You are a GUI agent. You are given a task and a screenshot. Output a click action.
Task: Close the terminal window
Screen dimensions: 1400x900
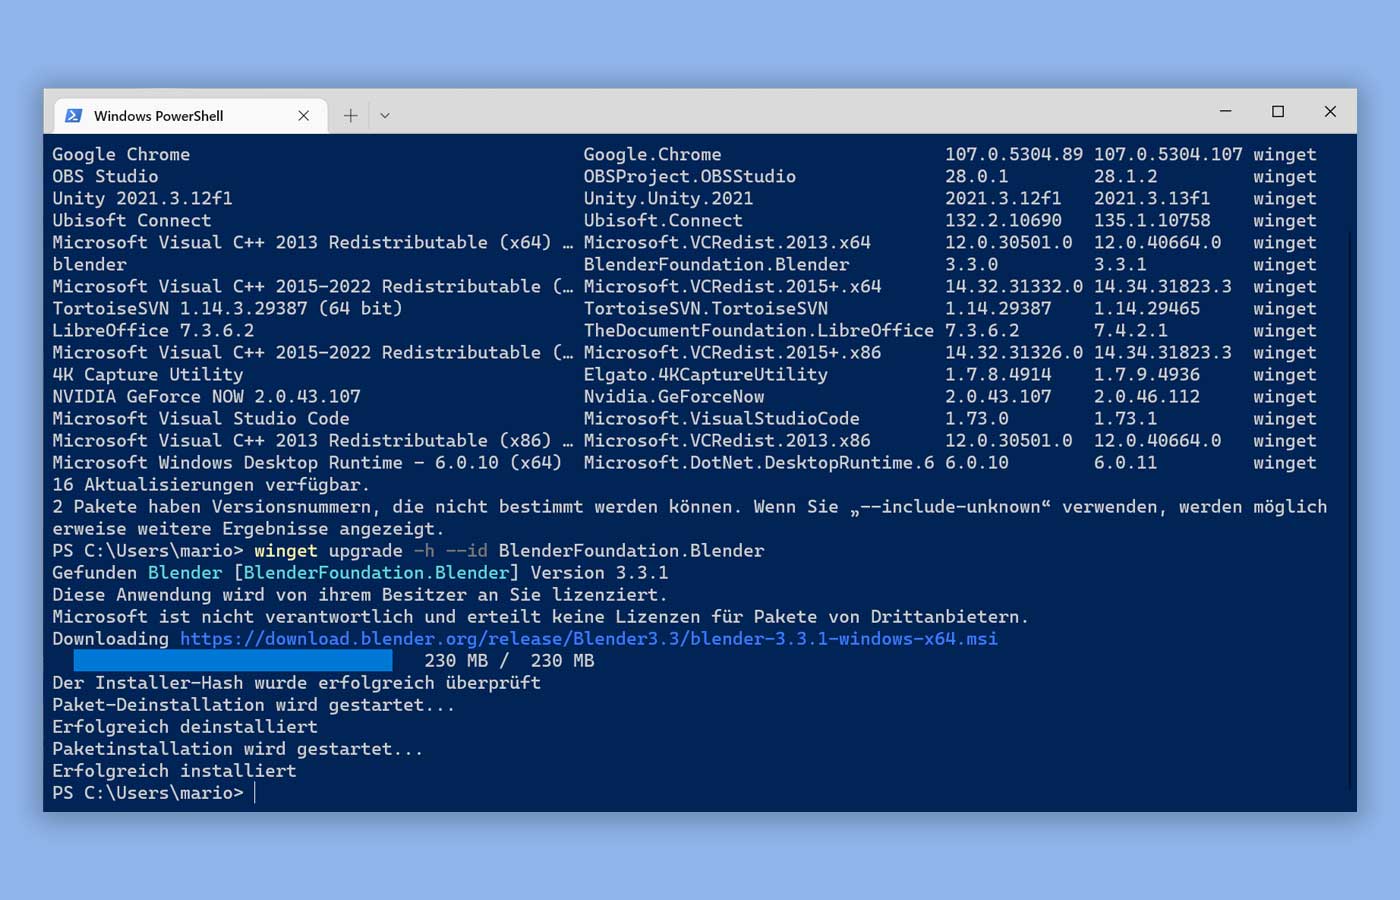(x=1330, y=111)
